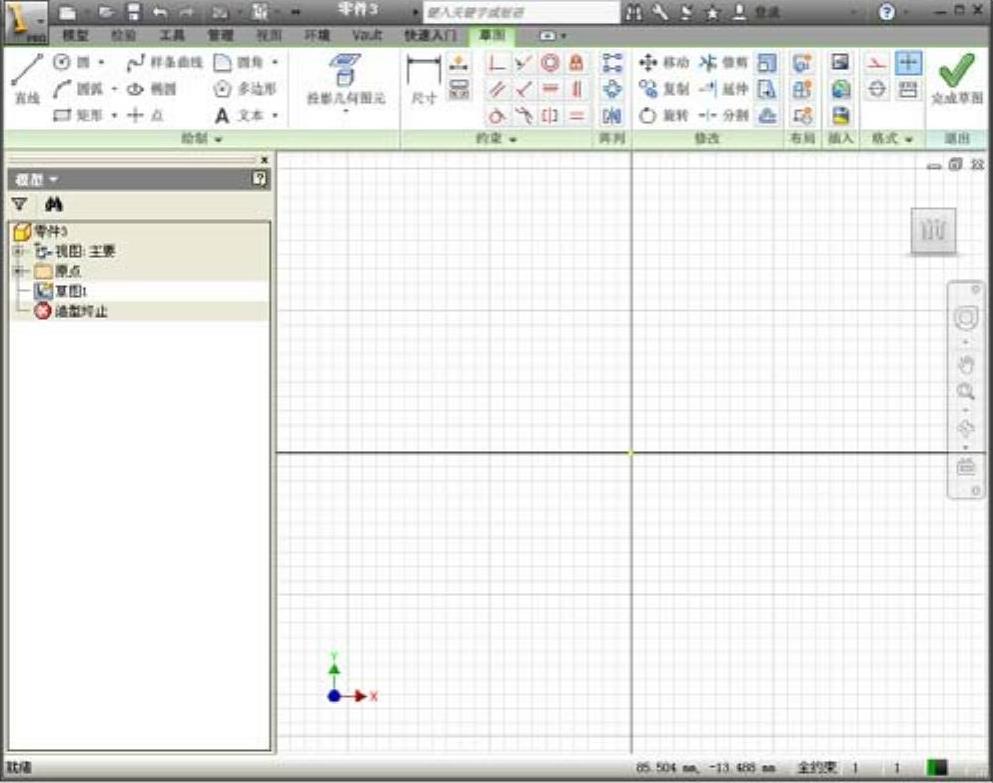Apply the coincident constraint
The image size is (993, 783).
497,62
